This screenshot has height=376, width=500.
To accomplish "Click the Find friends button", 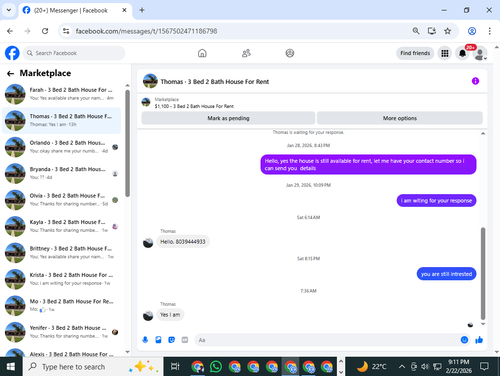I will (x=415, y=53).
